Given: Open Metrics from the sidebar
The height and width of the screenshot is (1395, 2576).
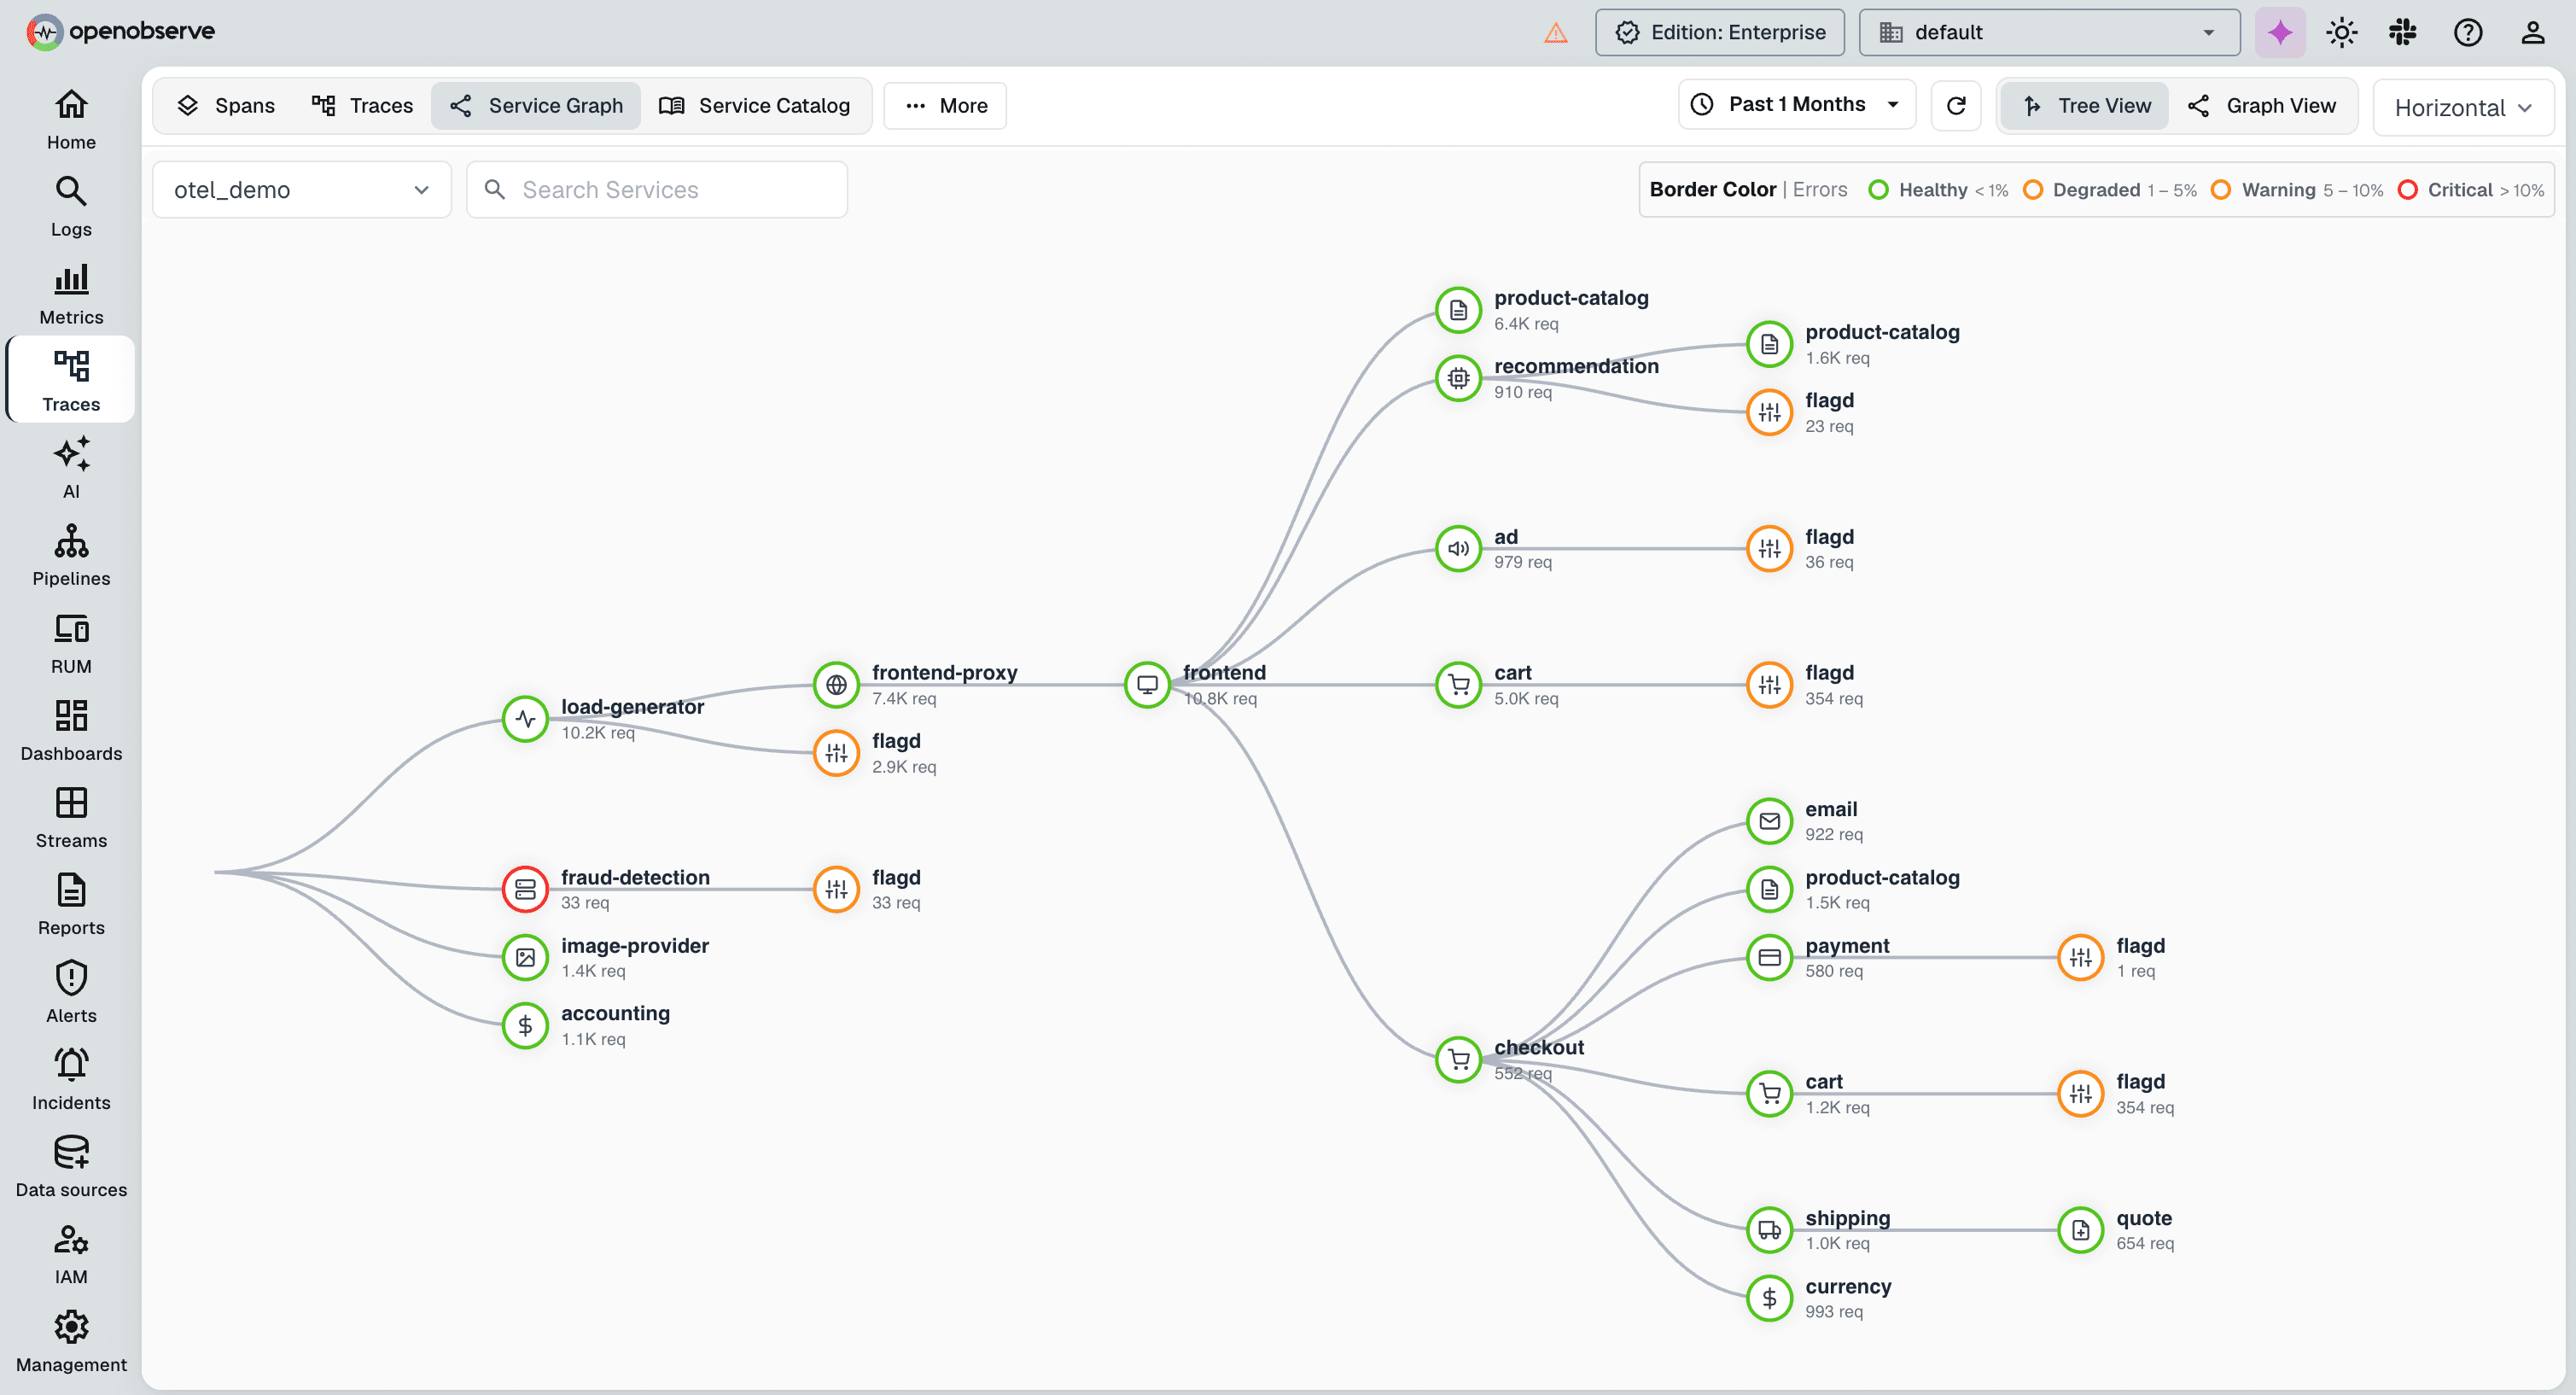Looking at the screenshot, I should (71, 294).
